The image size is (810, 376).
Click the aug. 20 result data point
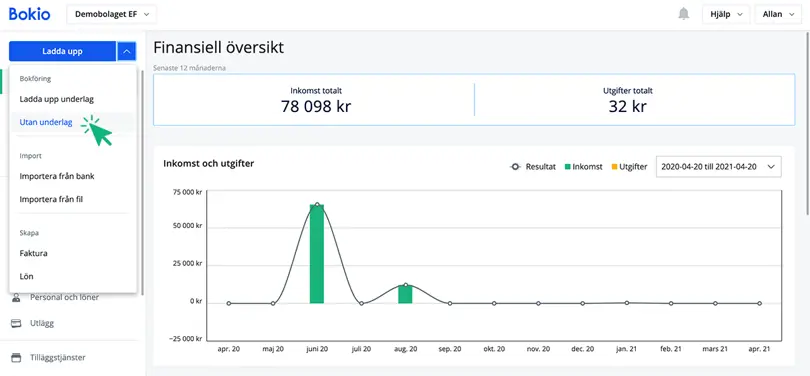(406, 285)
